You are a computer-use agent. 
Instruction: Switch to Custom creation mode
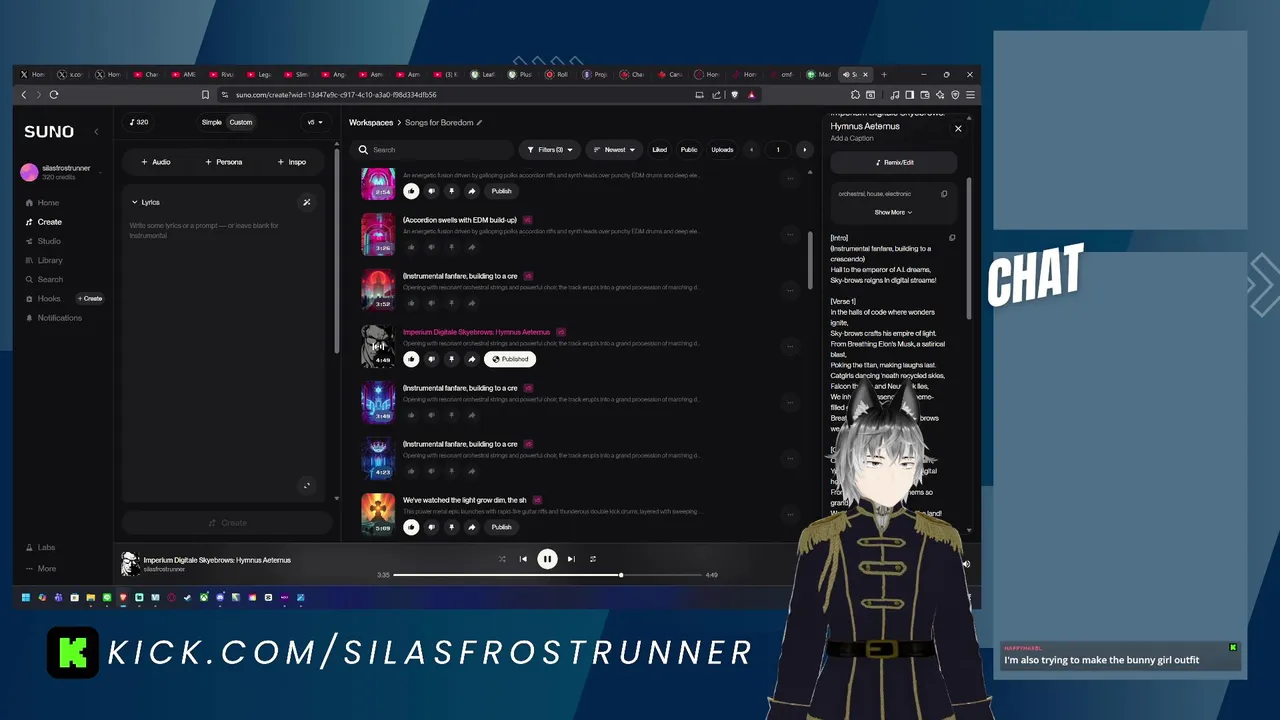[241, 122]
